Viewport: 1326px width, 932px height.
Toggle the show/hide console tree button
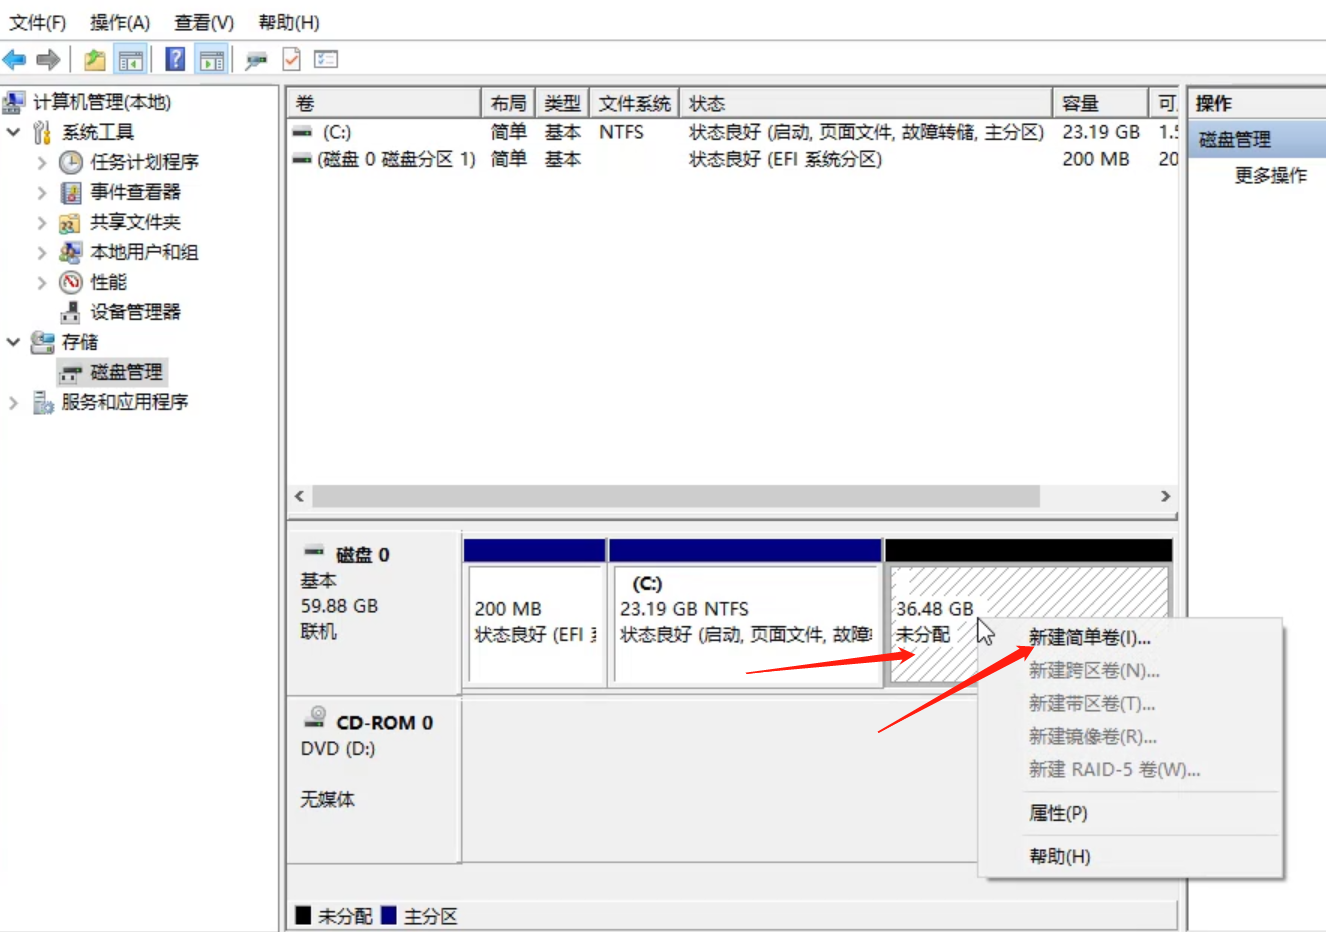(x=131, y=60)
